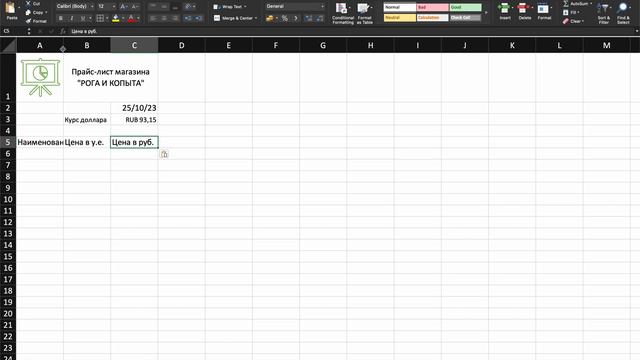
Task: Increase decimal places
Action: coord(309,18)
